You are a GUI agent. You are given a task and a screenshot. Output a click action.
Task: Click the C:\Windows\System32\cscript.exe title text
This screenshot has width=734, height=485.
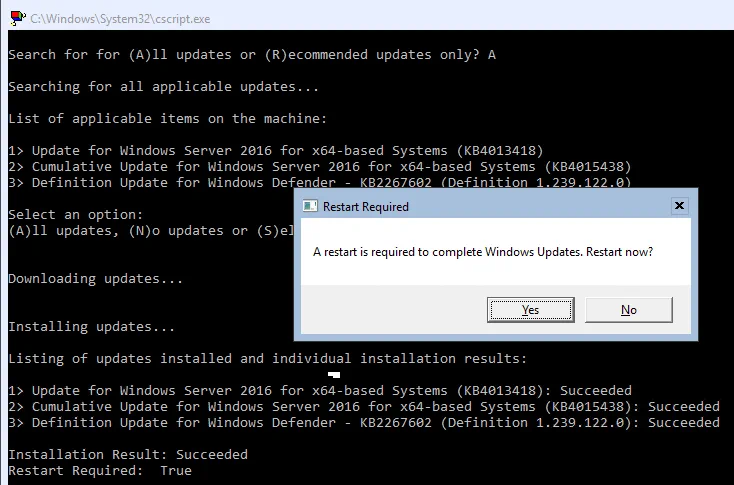tap(120, 19)
